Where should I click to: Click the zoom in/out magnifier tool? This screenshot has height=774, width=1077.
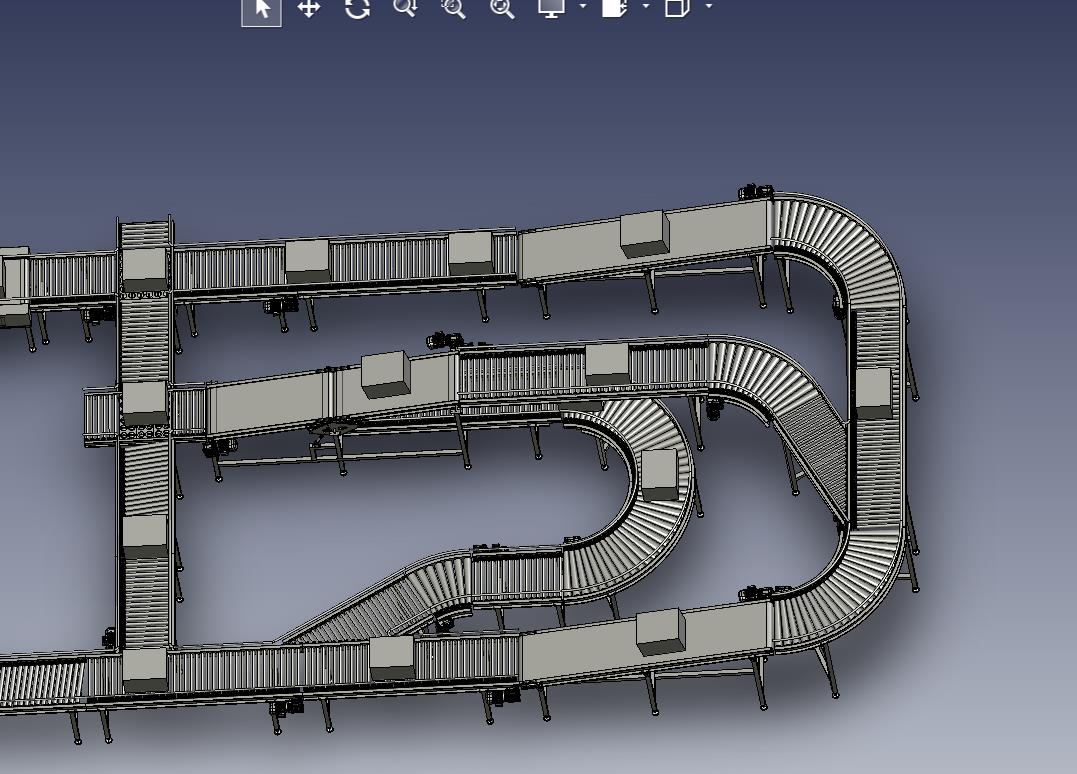coord(405,8)
